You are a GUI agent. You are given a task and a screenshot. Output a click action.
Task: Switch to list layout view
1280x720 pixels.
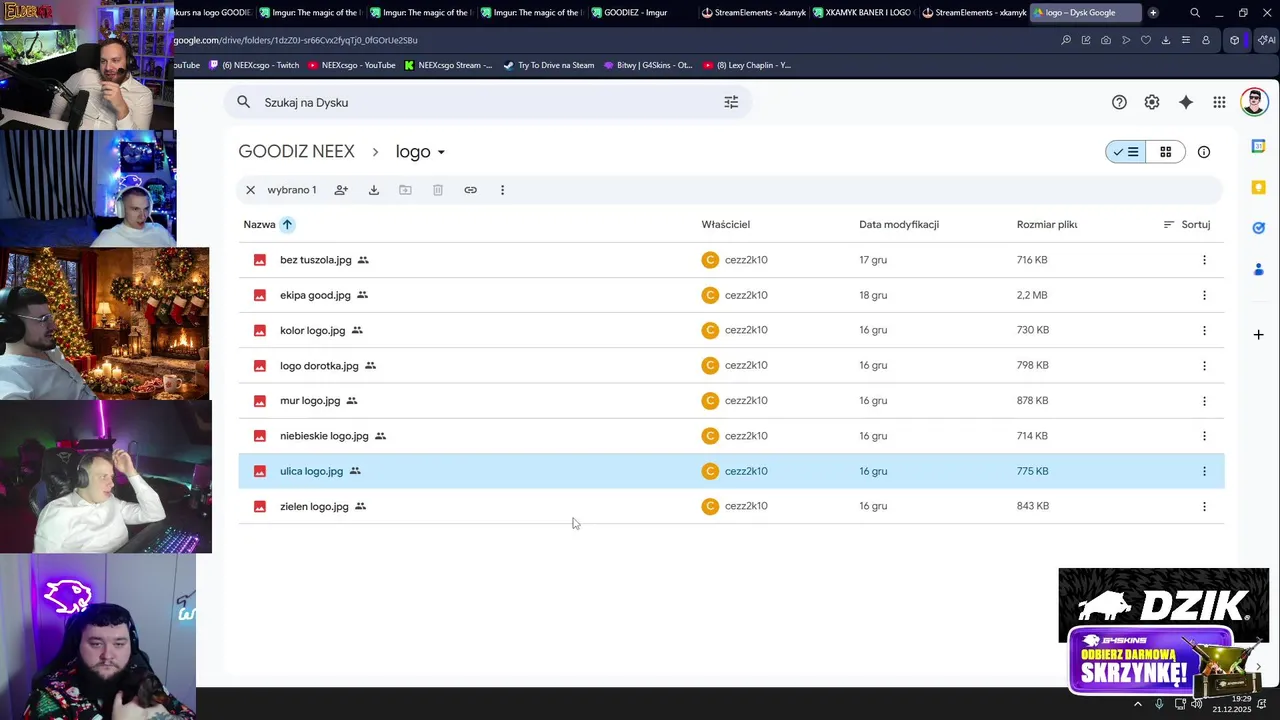click(1126, 152)
